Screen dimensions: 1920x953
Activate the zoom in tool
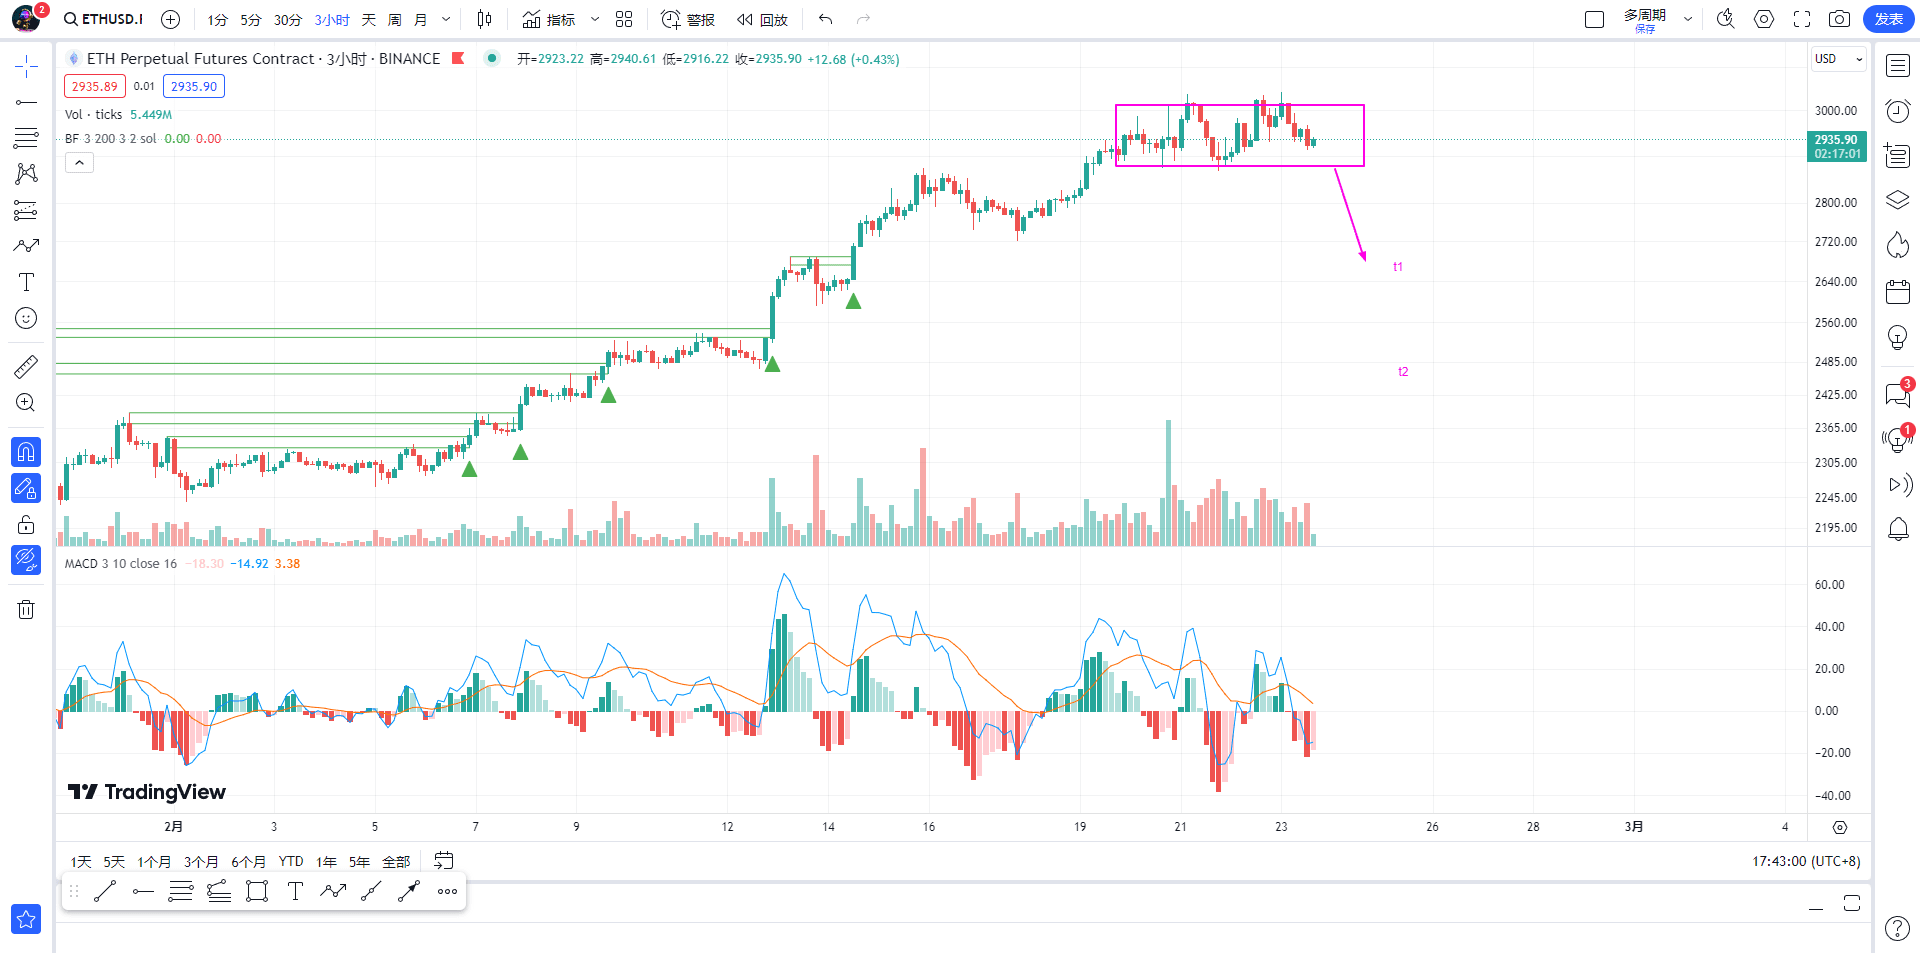point(26,402)
